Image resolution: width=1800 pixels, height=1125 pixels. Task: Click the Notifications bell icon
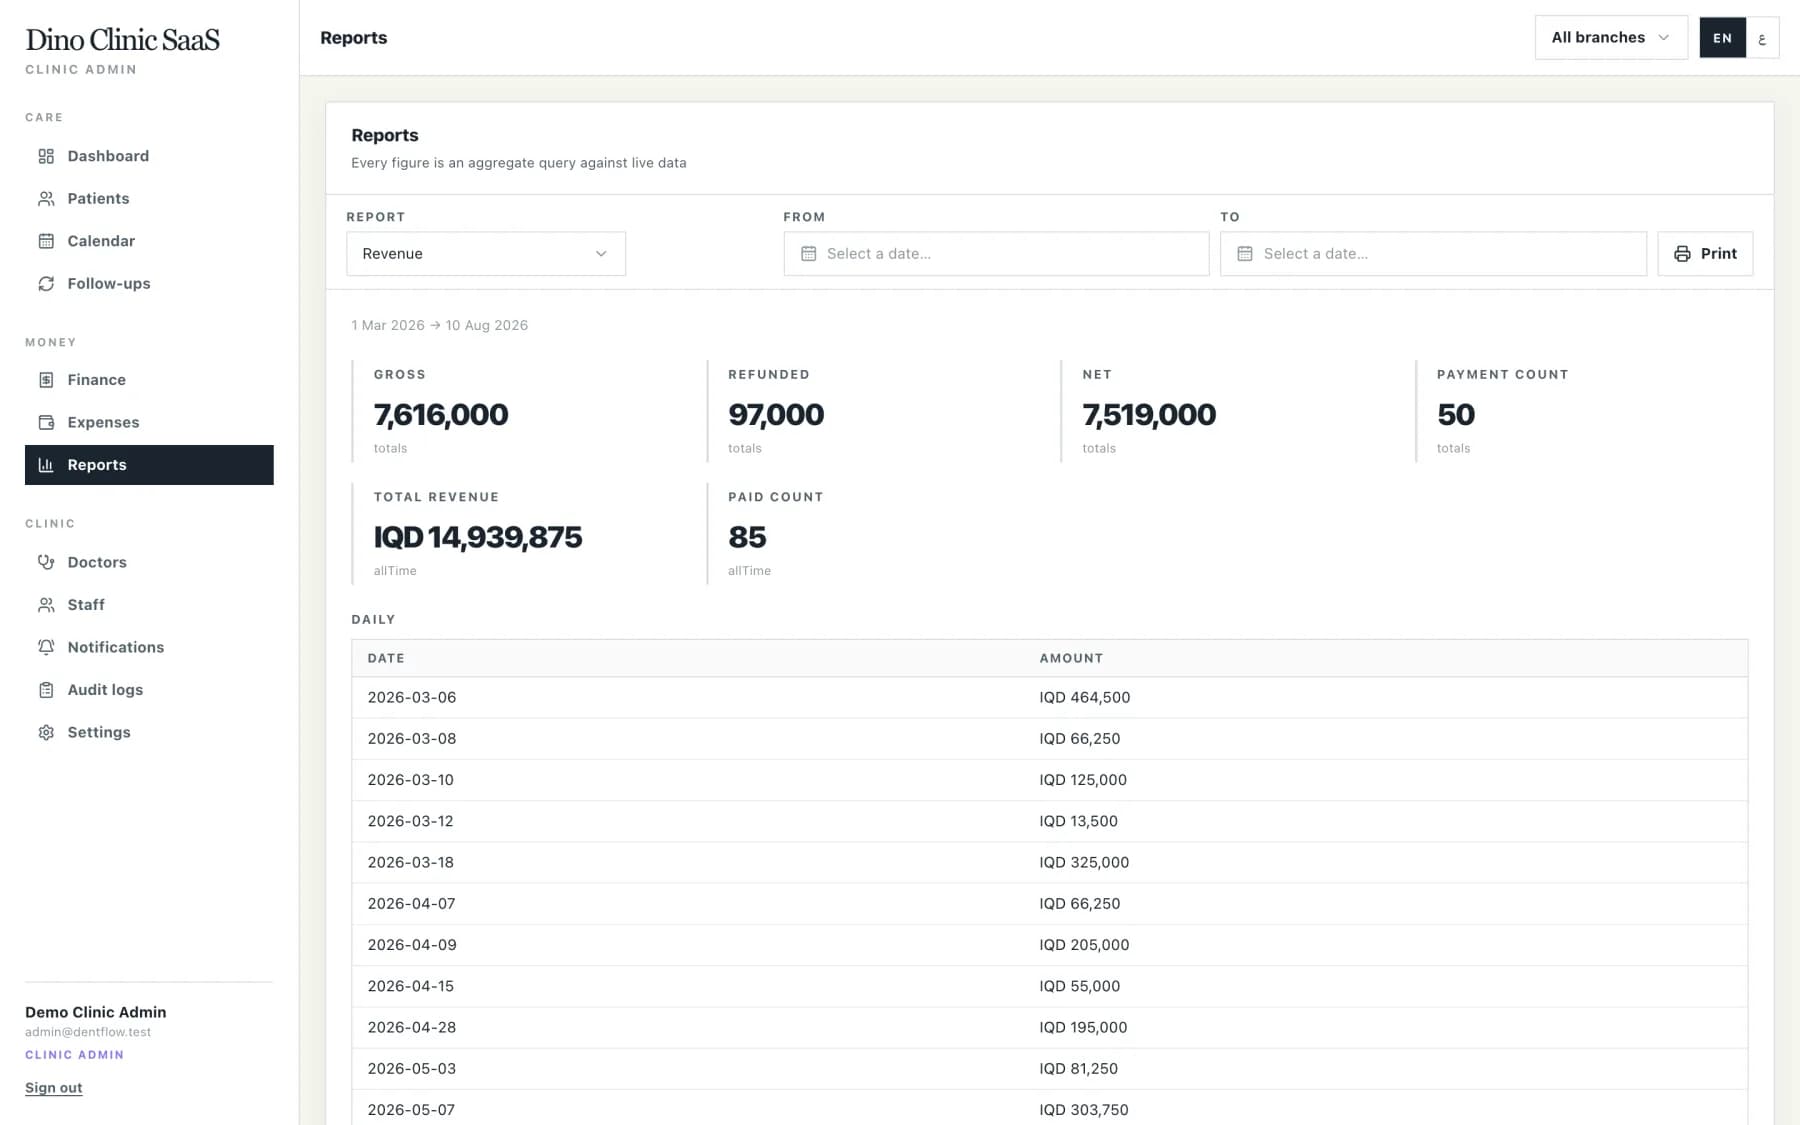[46, 647]
